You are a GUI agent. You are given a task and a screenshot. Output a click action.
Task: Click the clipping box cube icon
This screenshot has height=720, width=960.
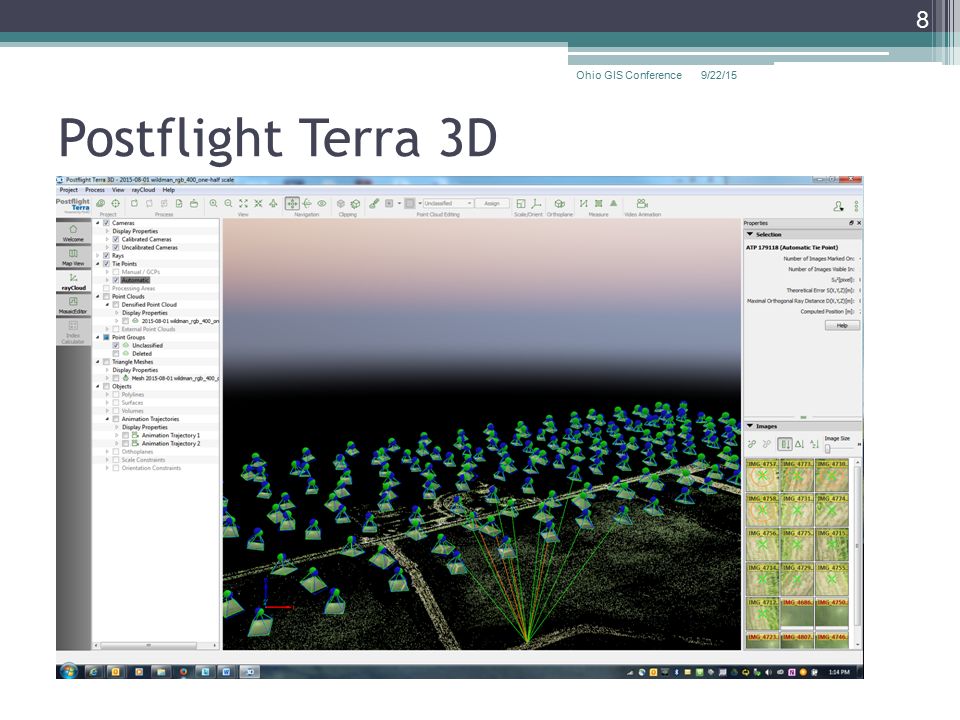pyautogui.click(x=340, y=203)
